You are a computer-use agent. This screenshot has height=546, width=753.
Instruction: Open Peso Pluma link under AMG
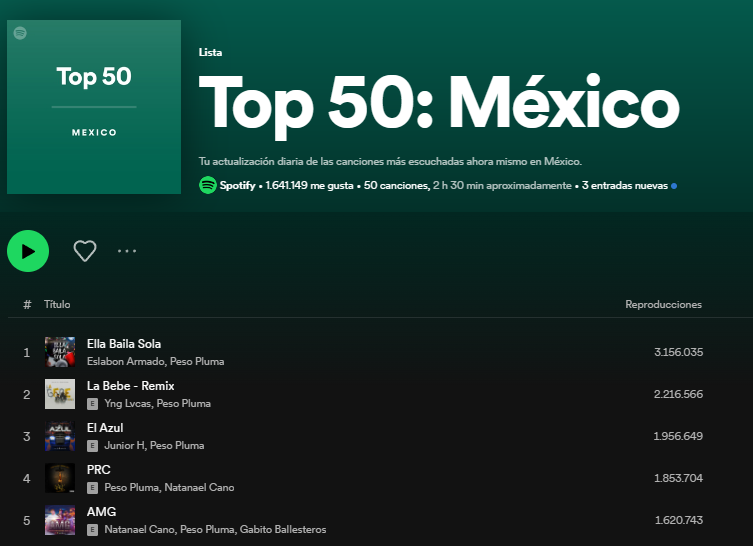point(207,529)
